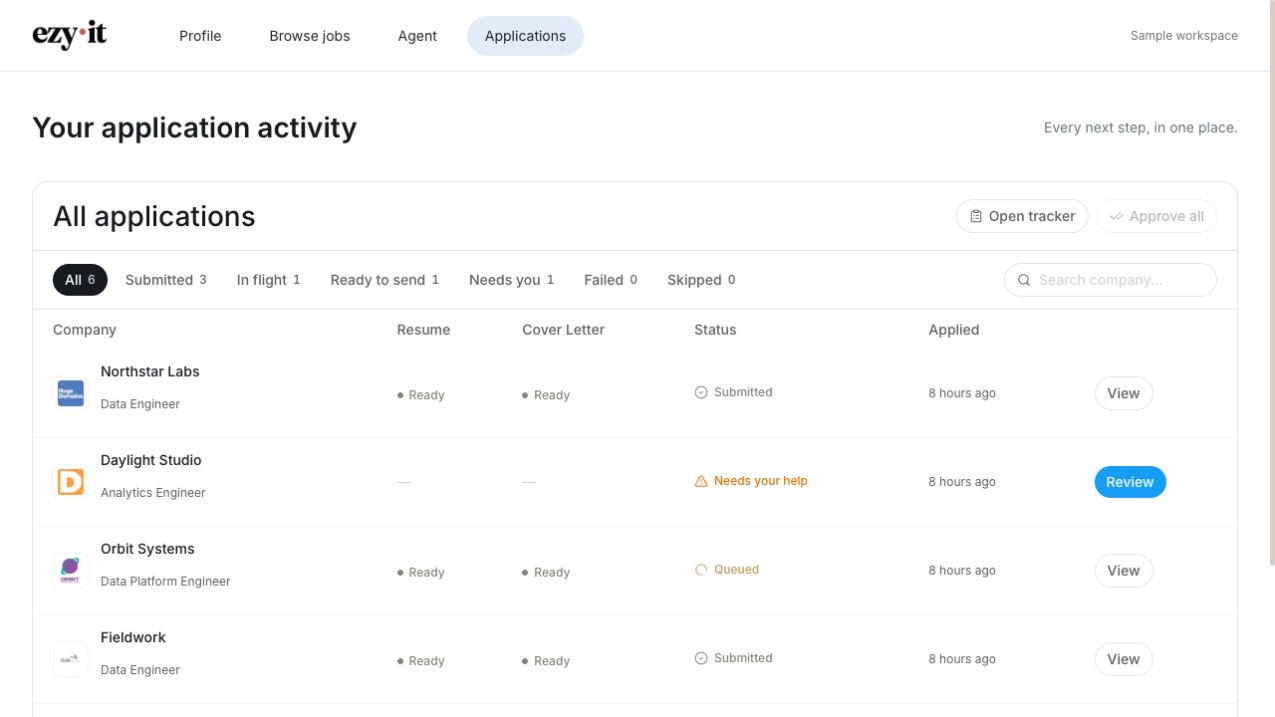Viewport: 1275px width, 717px height.
Task: Click Orbit Systems cover letter Ready status
Action: 546,573
